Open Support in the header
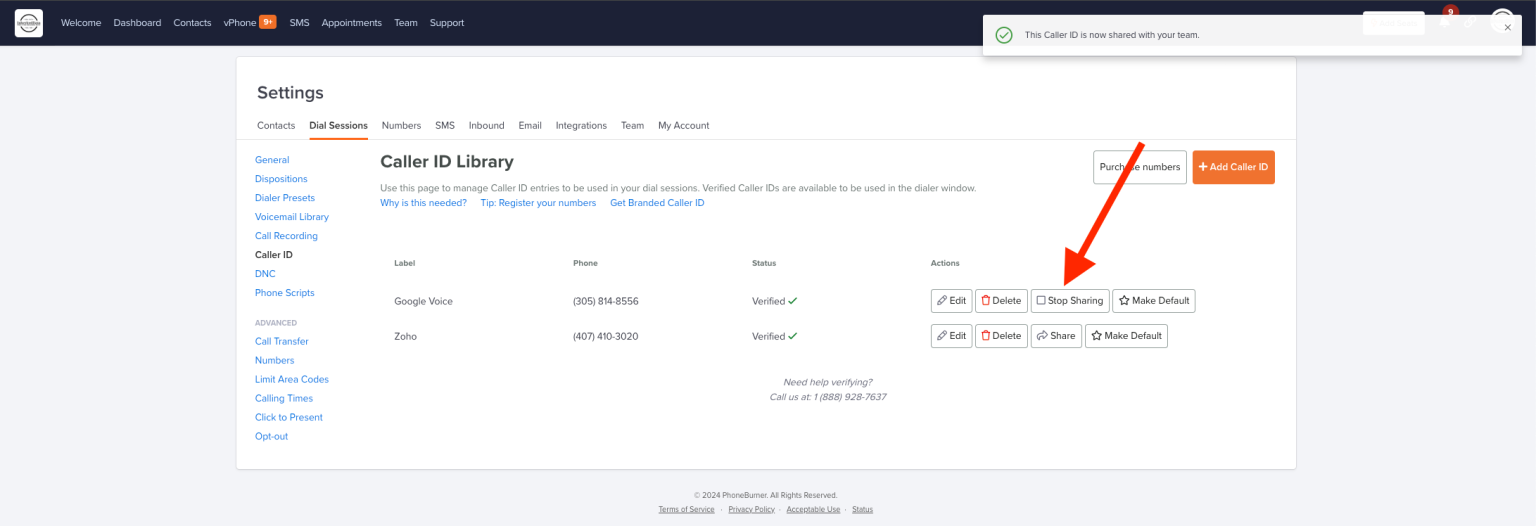This screenshot has height=526, width=1536. (x=447, y=23)
